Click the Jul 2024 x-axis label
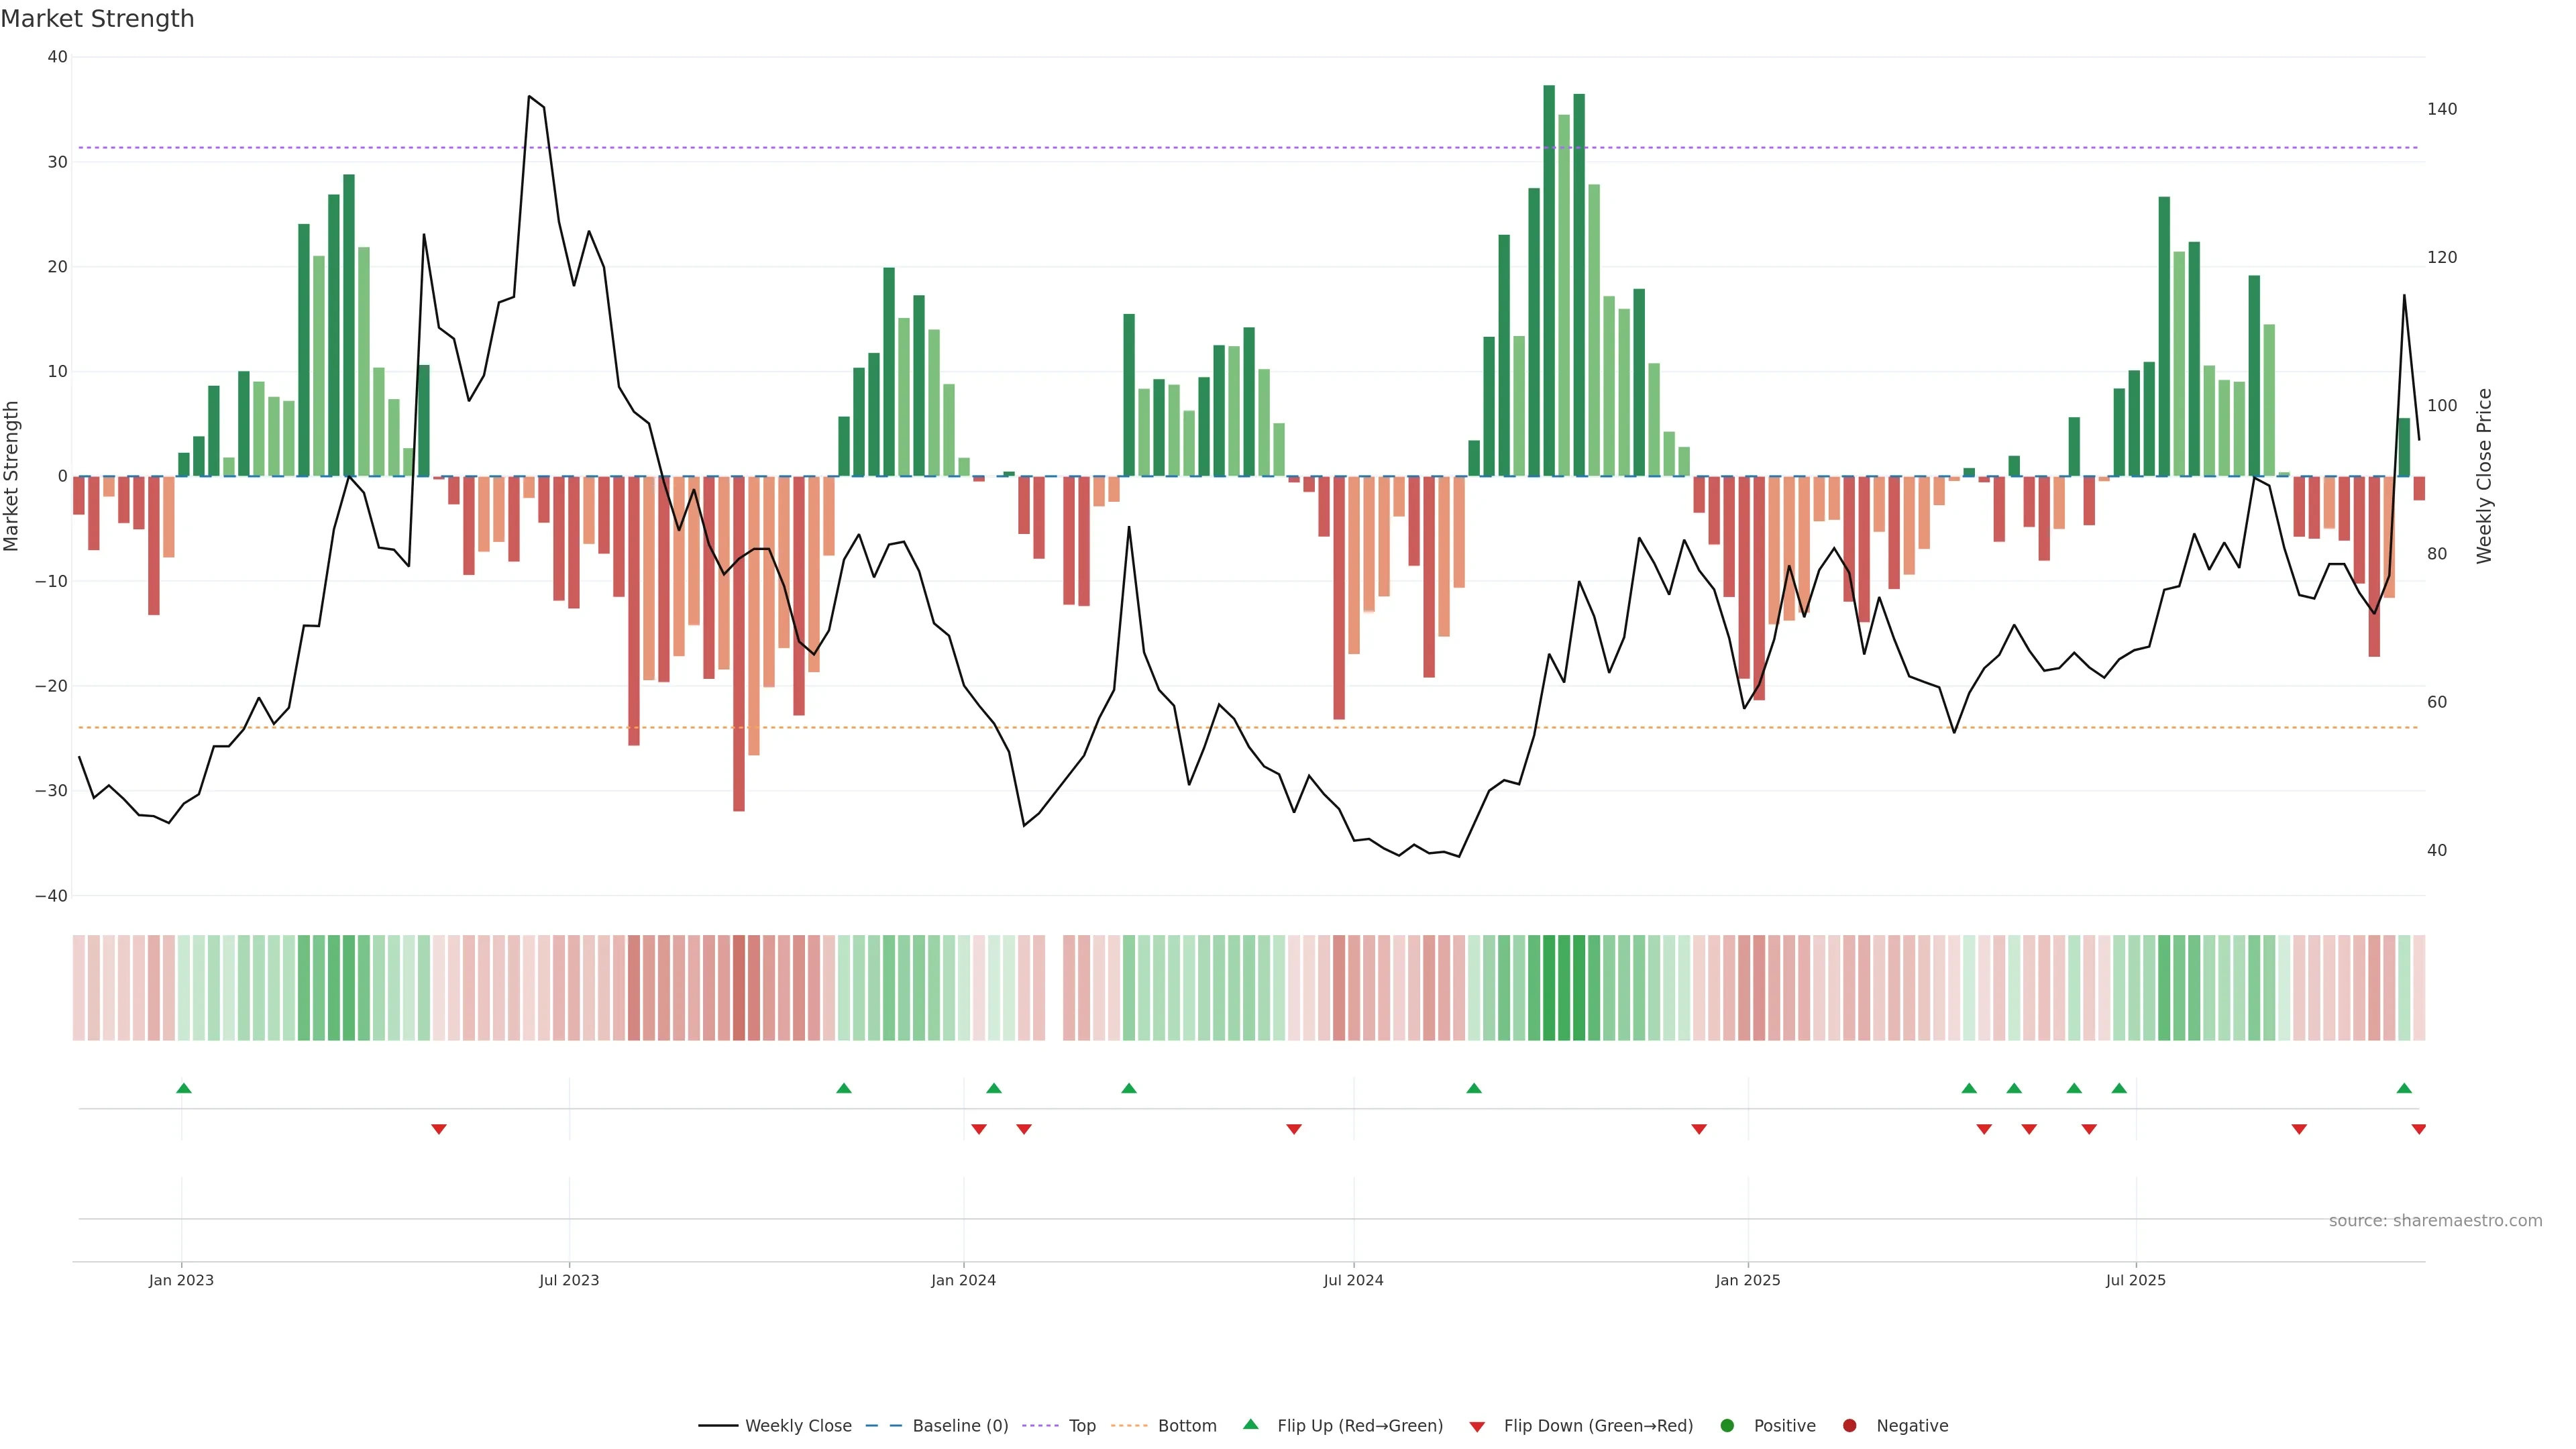The image size is (2576, 1449). click(x=1353, y=1280)
